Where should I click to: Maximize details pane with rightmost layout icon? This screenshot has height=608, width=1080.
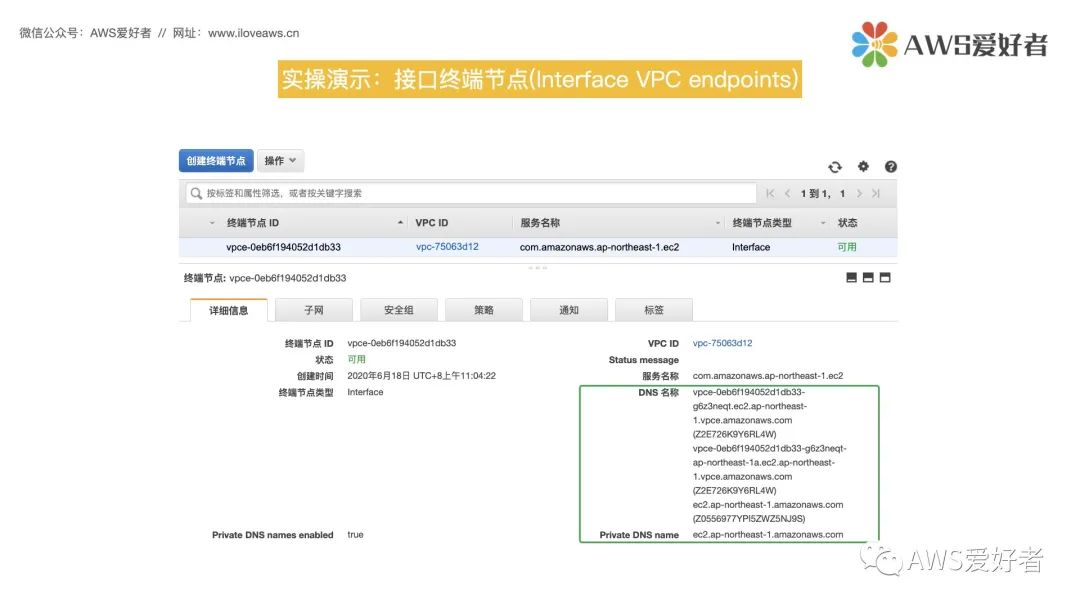[885, 277]
